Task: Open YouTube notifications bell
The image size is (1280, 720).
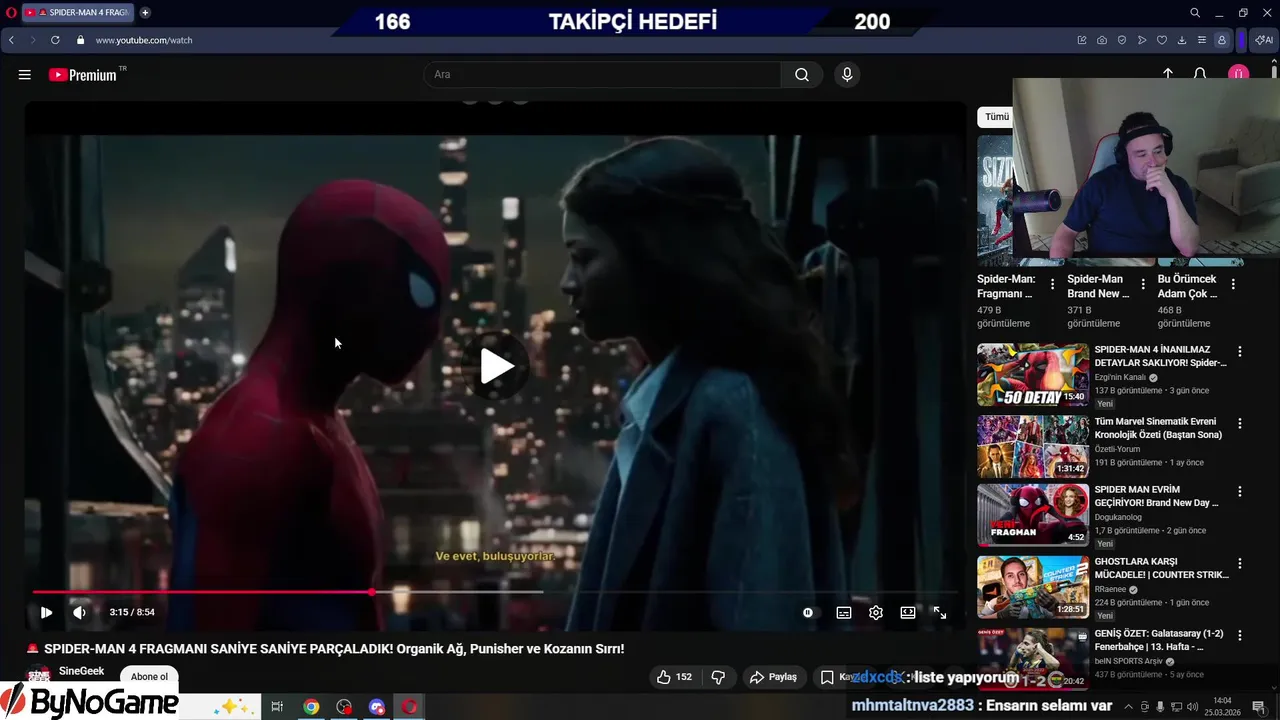Action: 1201,75
